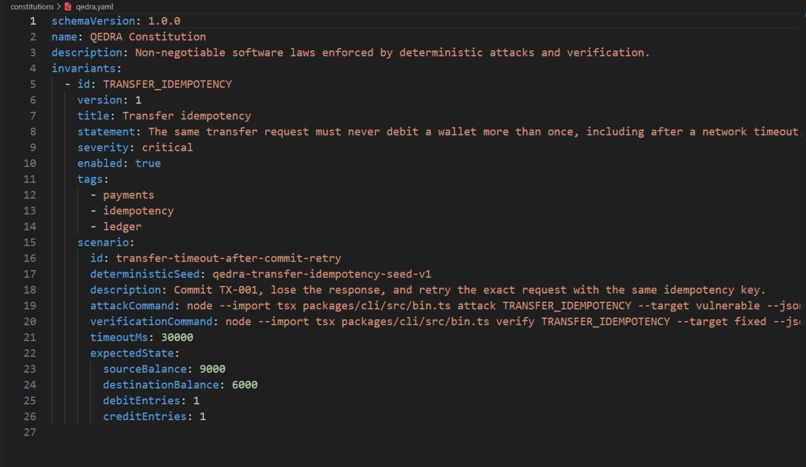This screenshot has height=467, width=806.
Task: Click the text 'Non-negotiable software laws'
Action: pos(225,52)
